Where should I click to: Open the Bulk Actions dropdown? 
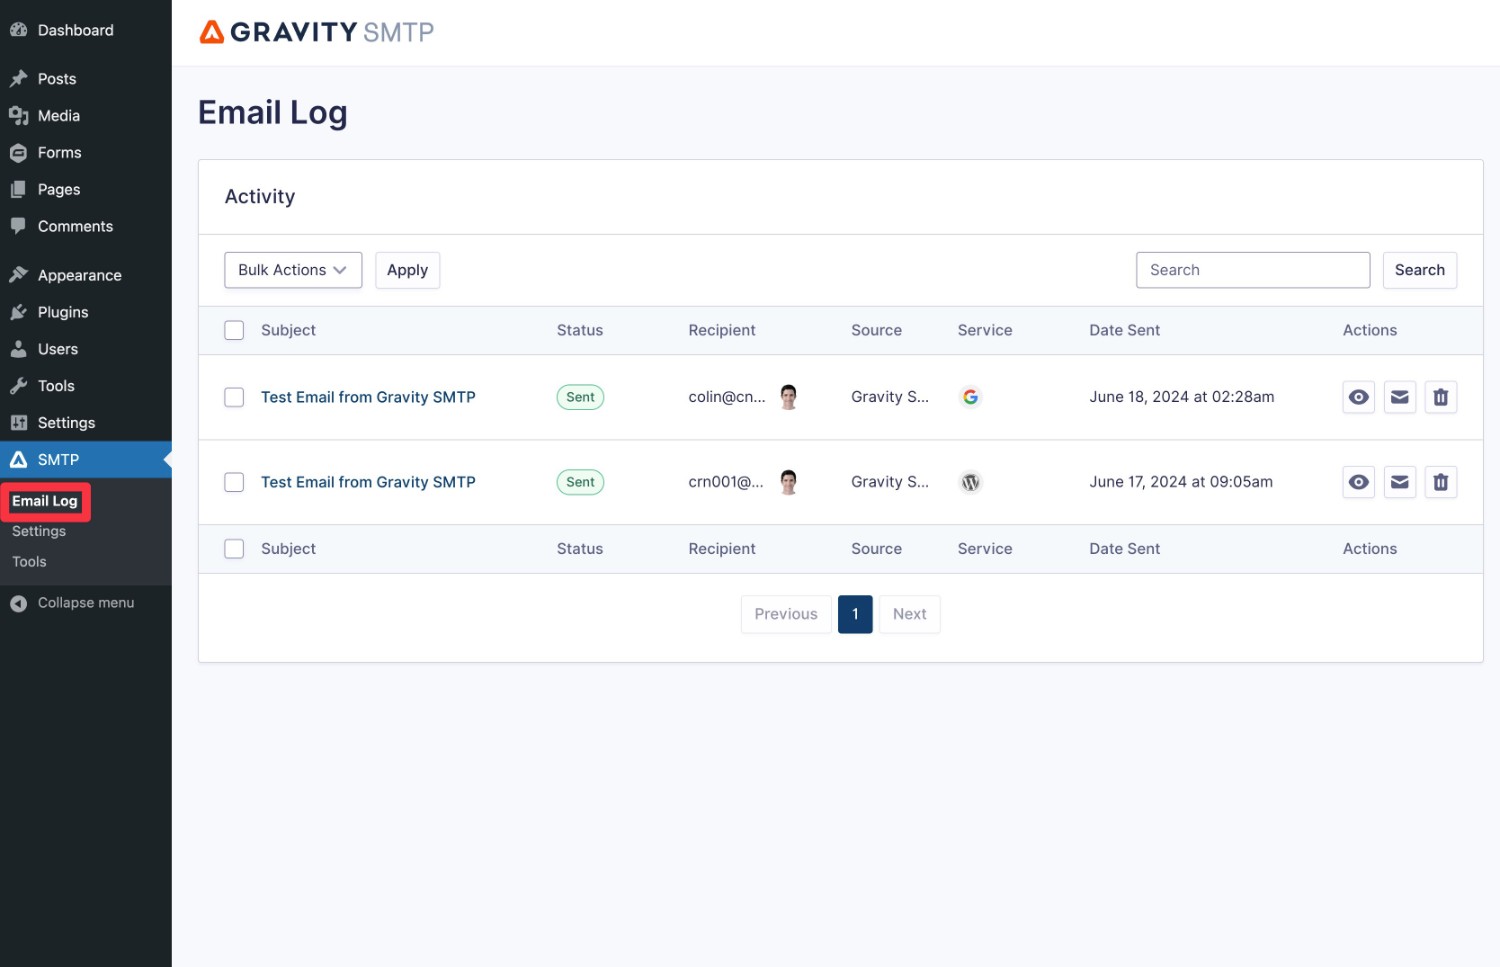293,270
